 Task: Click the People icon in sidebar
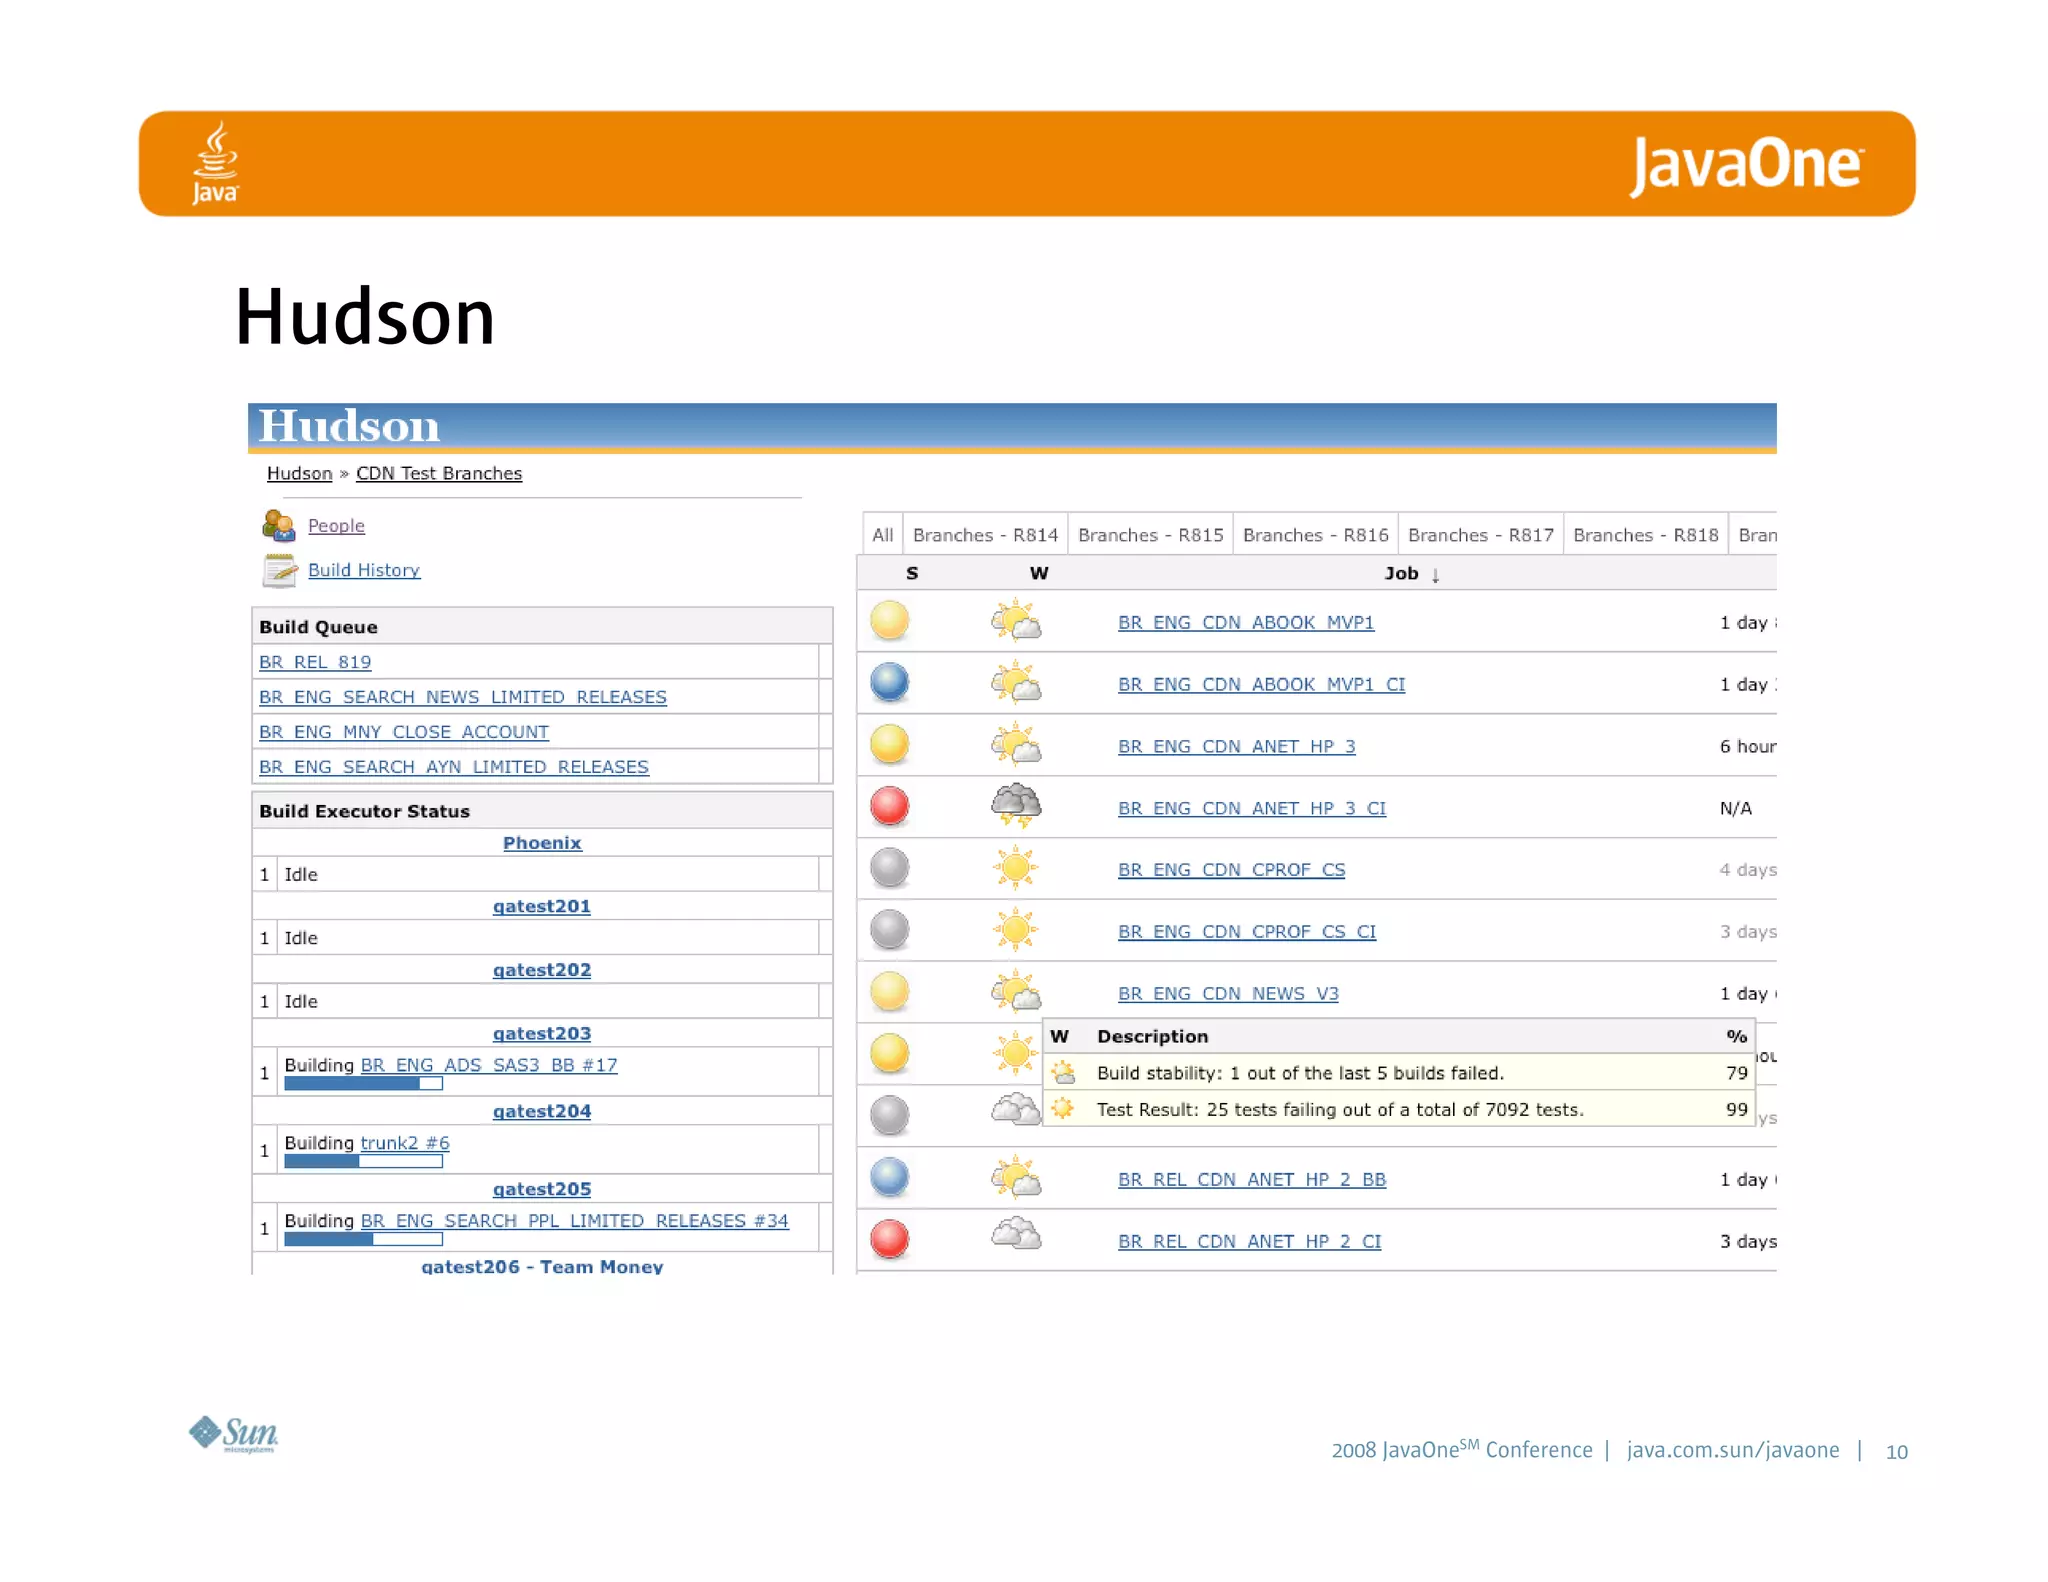point(278,524)
